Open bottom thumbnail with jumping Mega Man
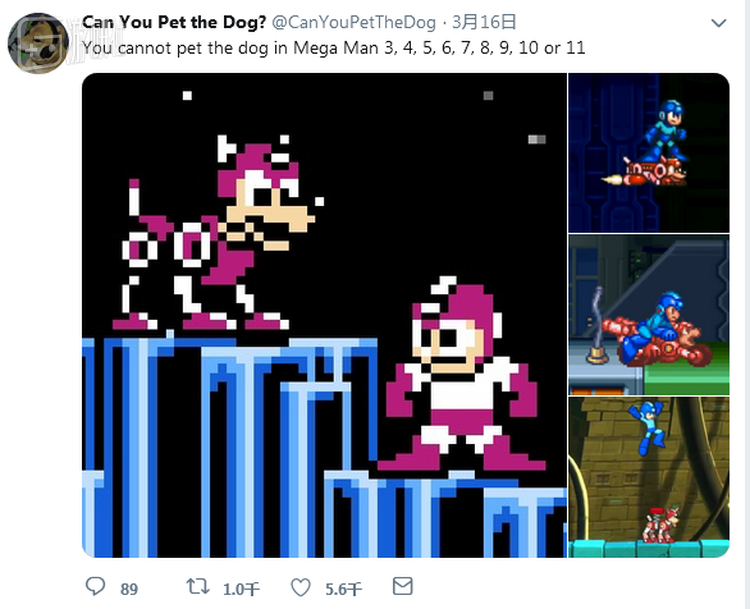750x609 pixels. click(649, 477)
